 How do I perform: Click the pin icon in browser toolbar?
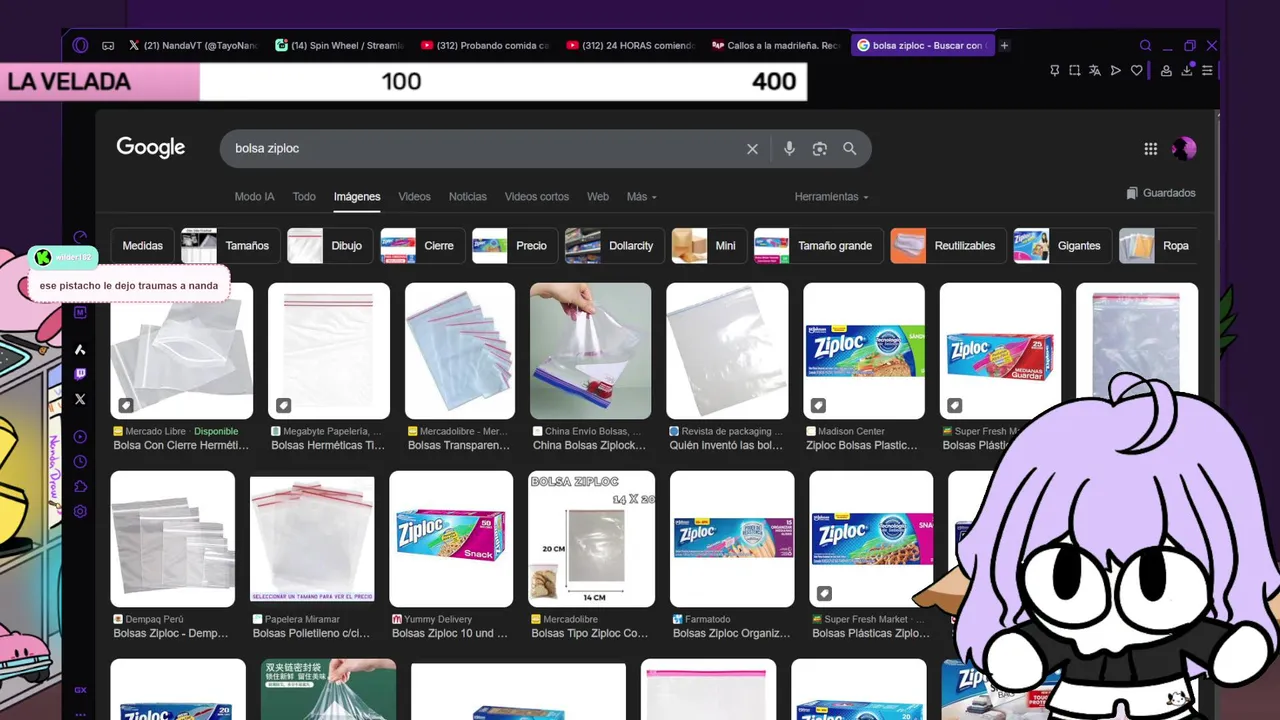(x=1054, y=70)
